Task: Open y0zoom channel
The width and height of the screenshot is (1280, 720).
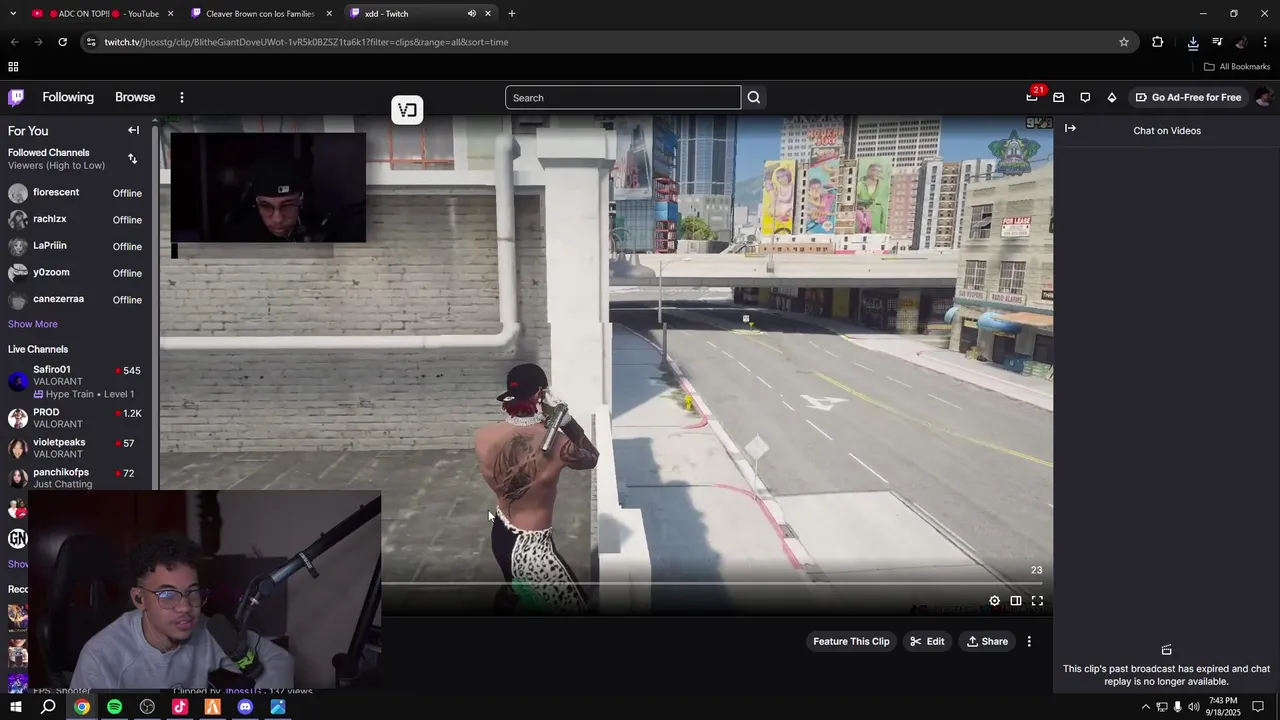Action: click(76, 273)
